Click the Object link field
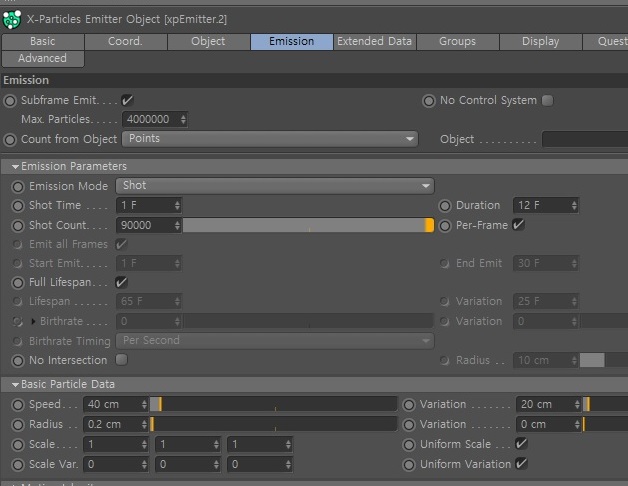This screenshot has width=628, height=486. (x=585, y=140)
